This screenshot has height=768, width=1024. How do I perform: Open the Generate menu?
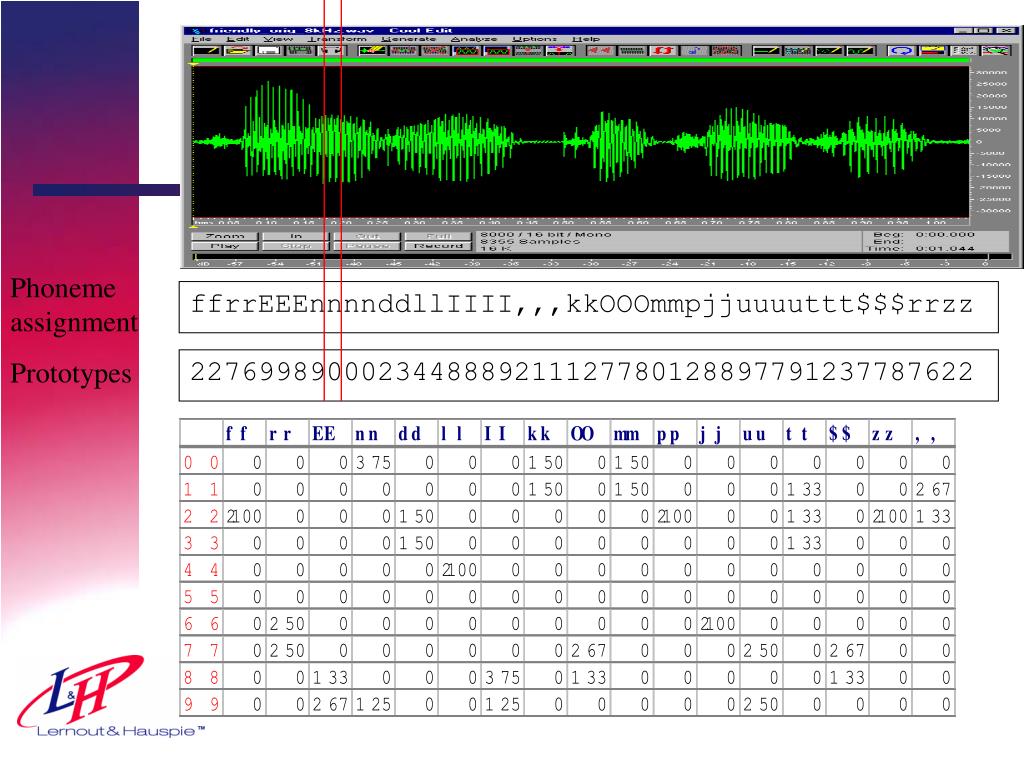pos(408,39)
